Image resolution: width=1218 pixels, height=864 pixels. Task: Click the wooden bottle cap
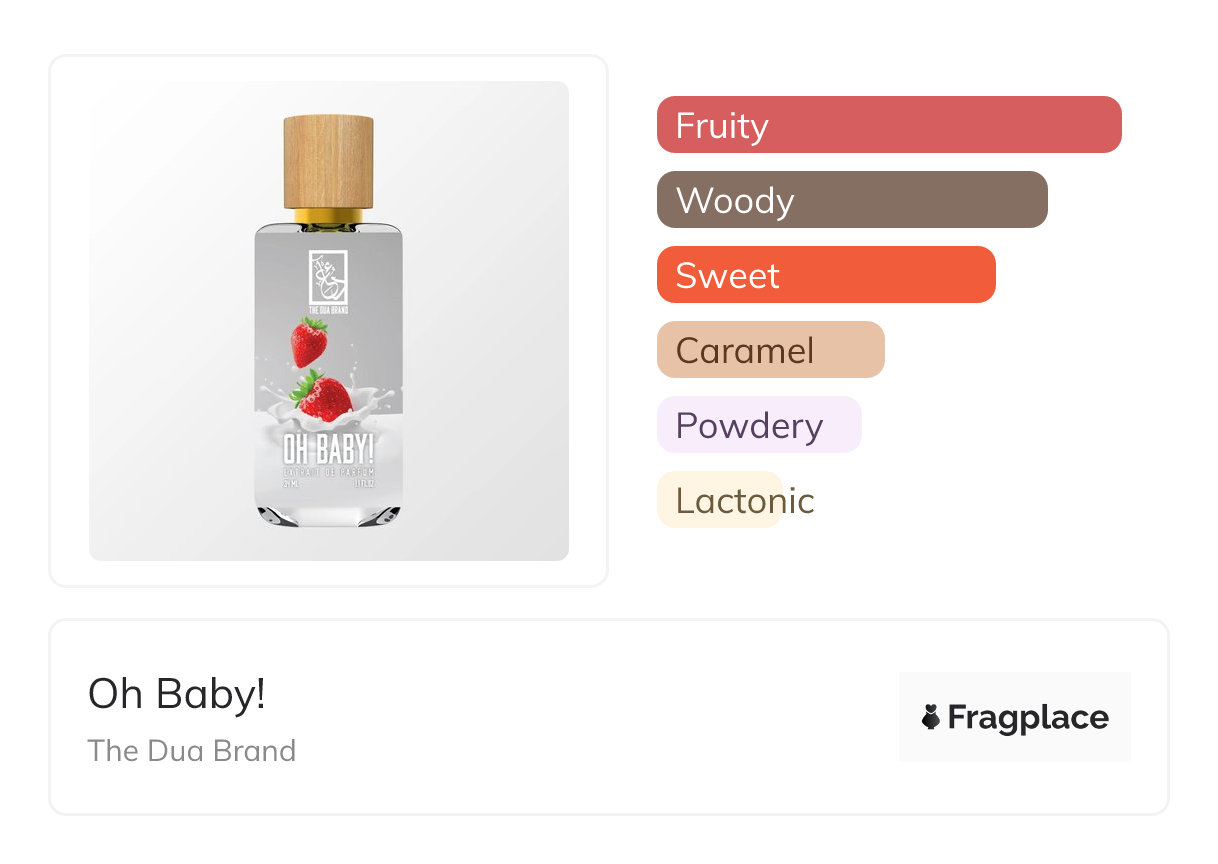coord(328,161)
